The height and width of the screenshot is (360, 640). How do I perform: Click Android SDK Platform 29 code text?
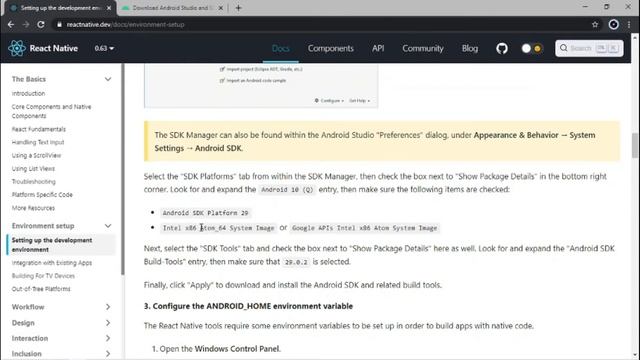pos(205,213)
